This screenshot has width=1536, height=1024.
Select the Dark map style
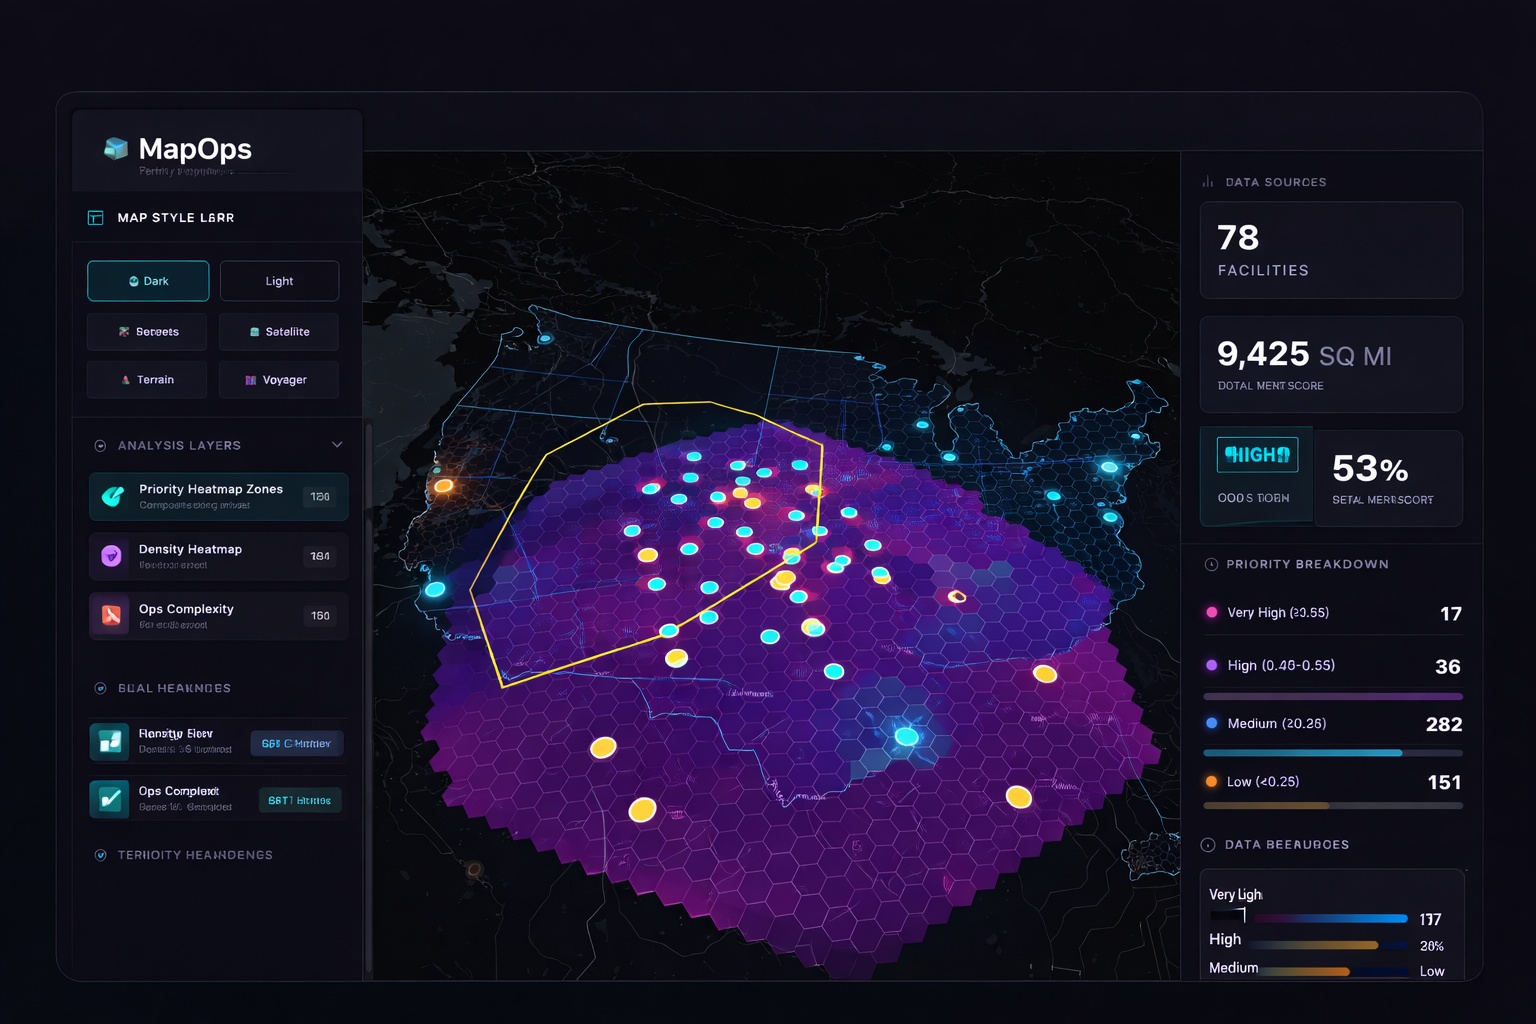(147, 281)
